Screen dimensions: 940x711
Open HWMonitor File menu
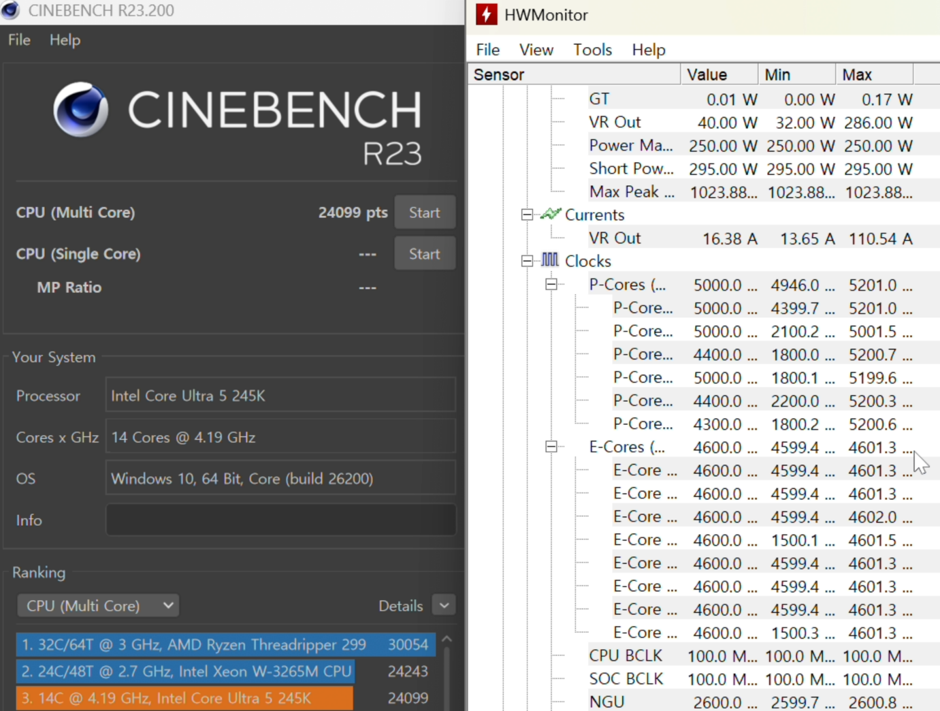pos(487,50)
